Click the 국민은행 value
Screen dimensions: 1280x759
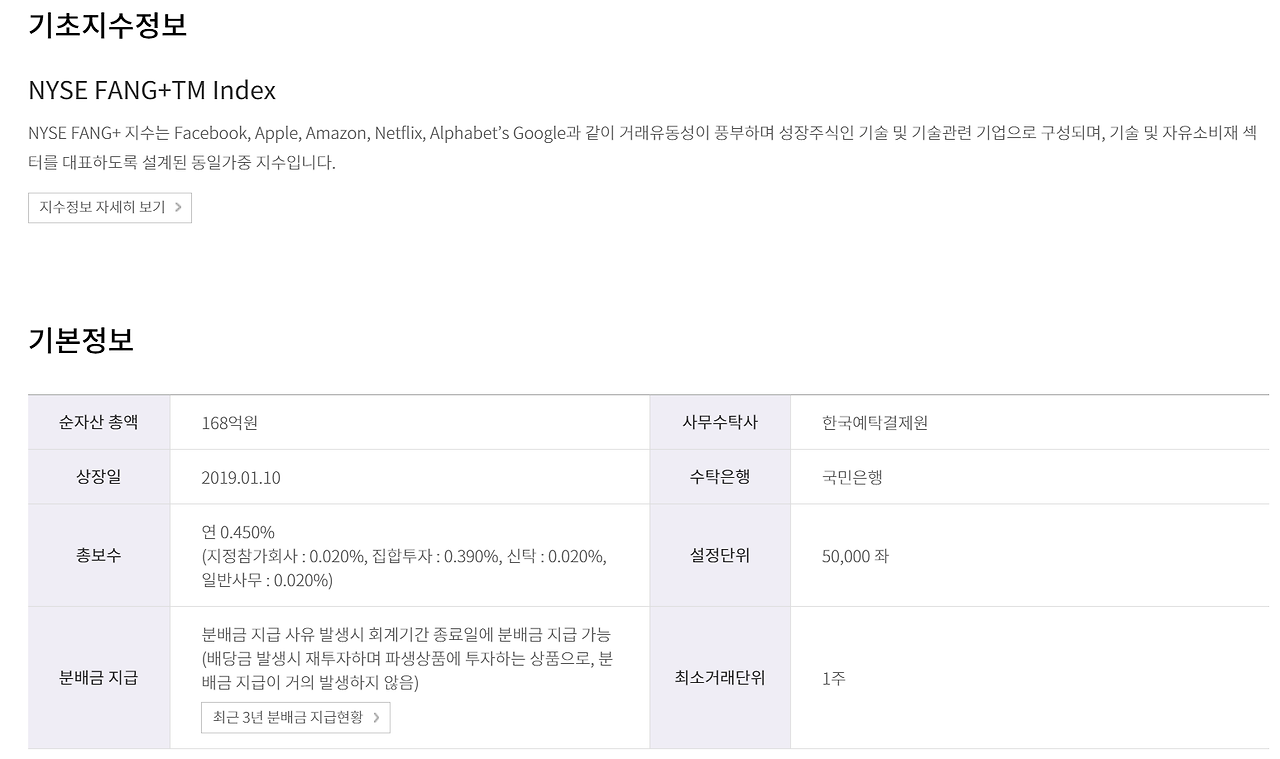(852, 478)
